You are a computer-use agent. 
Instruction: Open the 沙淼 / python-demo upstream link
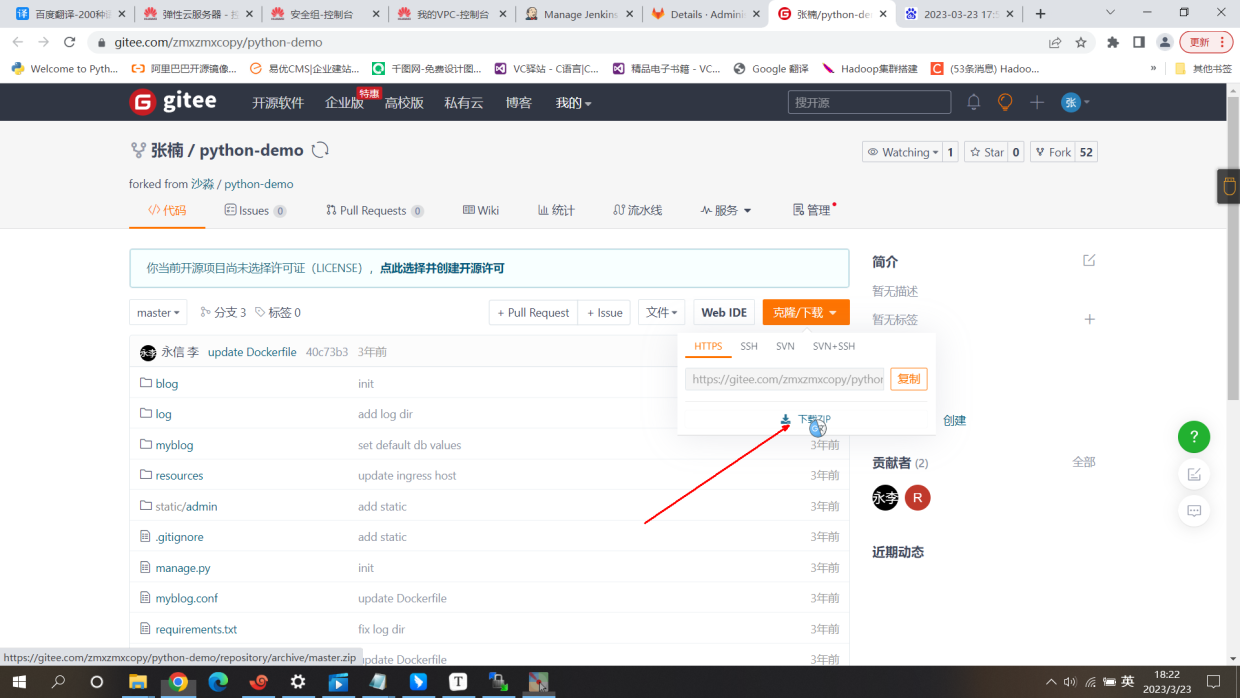tap(242, 184)
